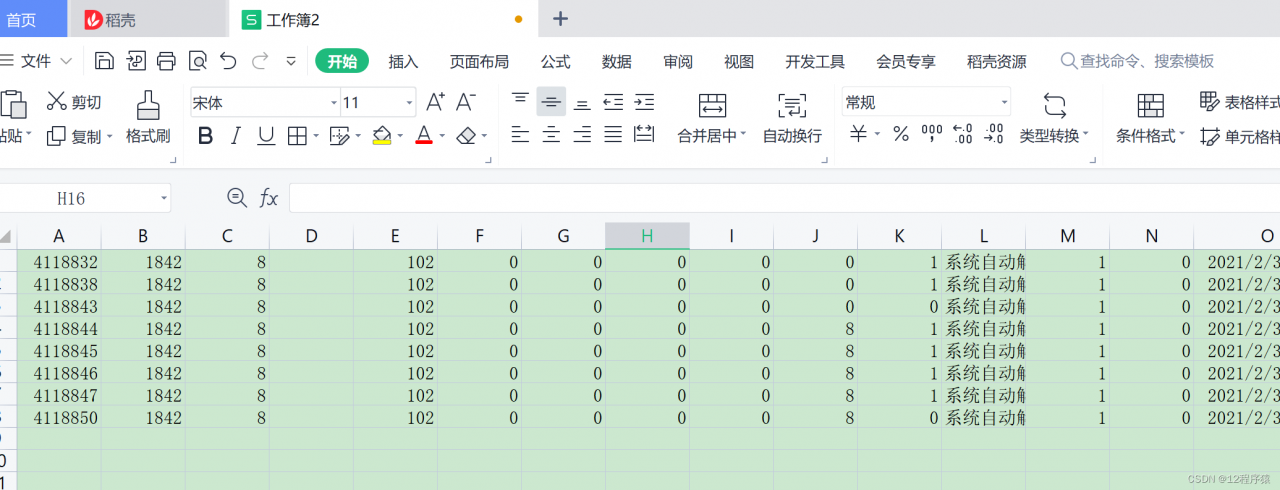
Task: Click the increase indent icon
Action: pyautogui.click(x=645, y=101)
